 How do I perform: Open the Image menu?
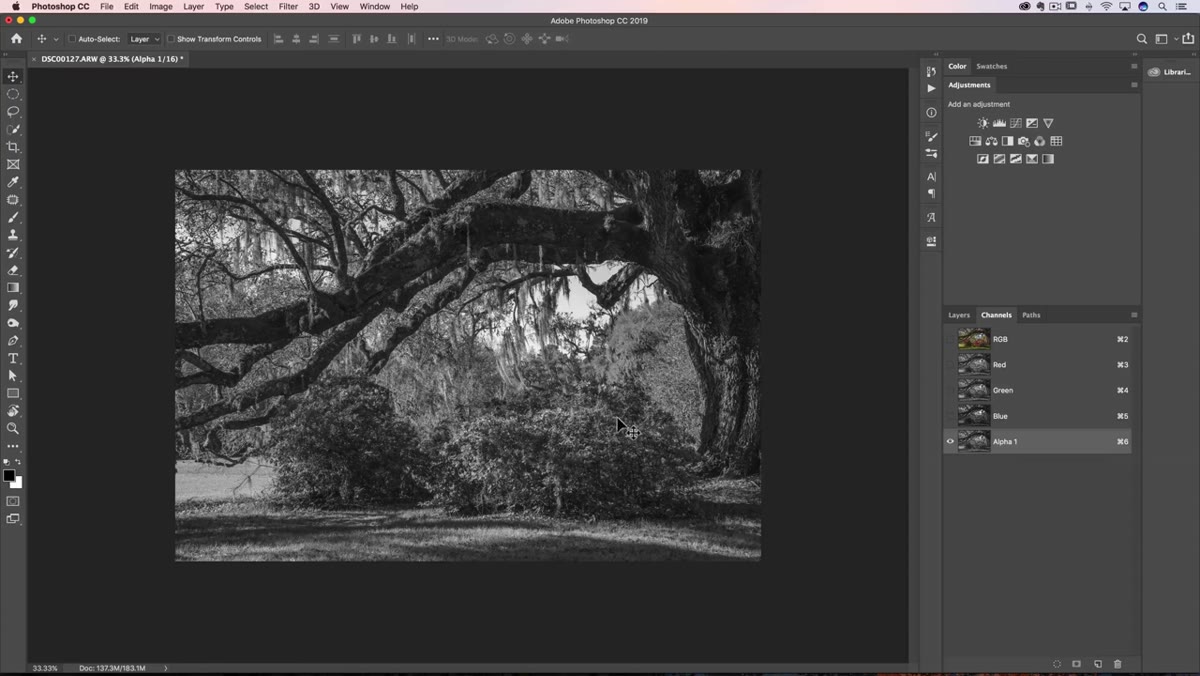(161, 6)
